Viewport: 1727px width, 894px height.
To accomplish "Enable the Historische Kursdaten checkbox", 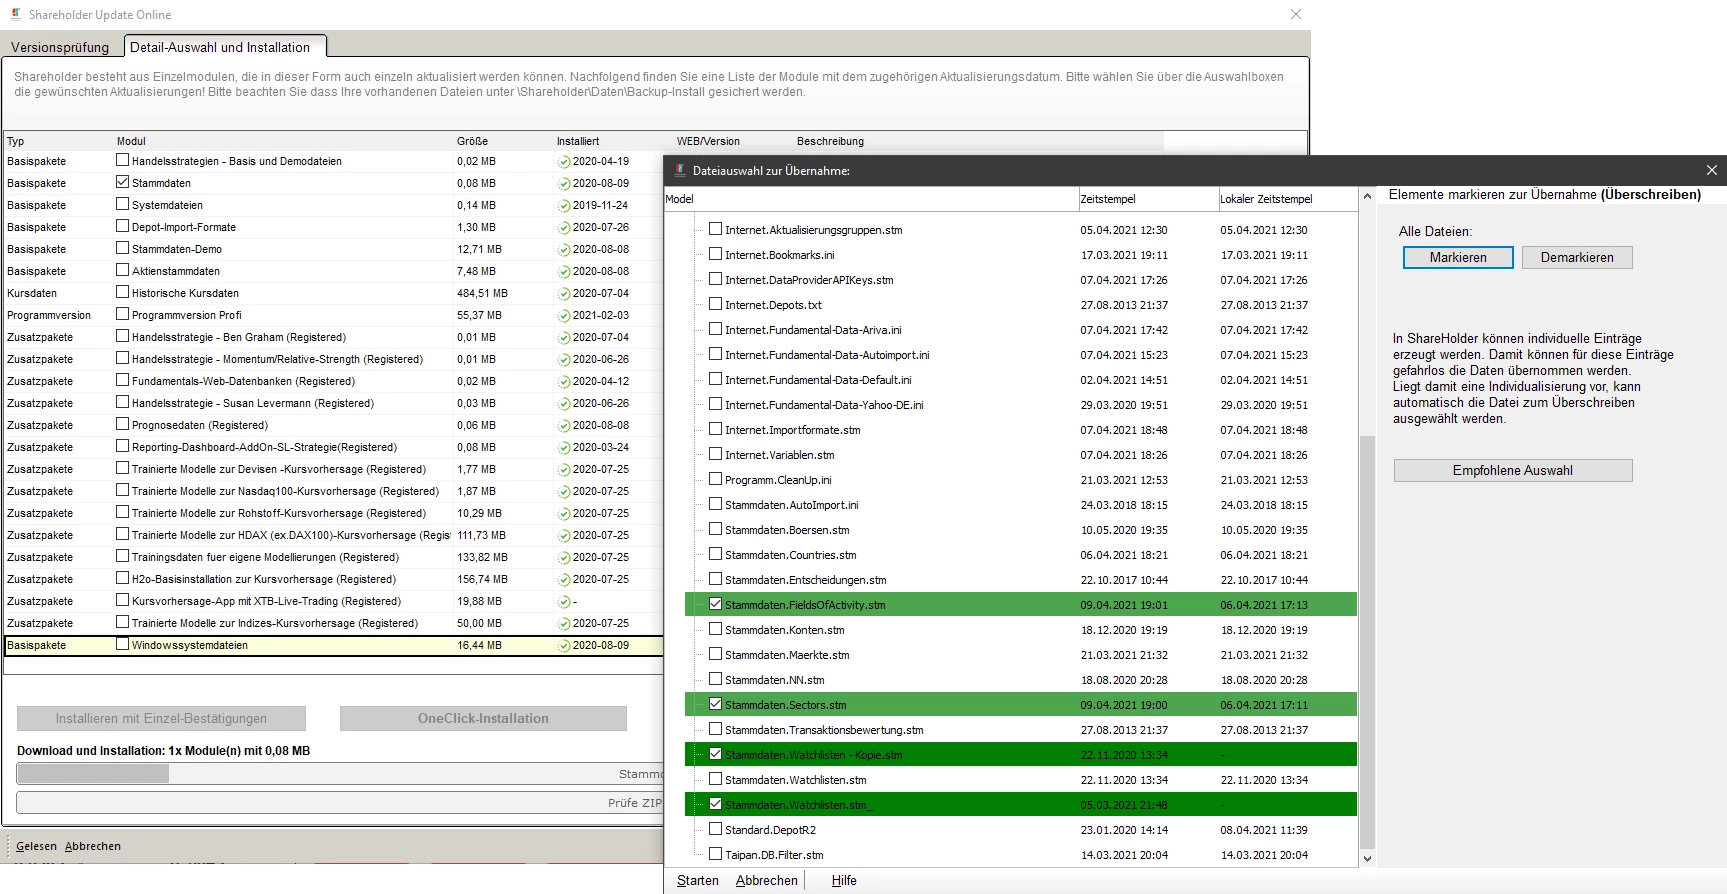I will 122,292.
